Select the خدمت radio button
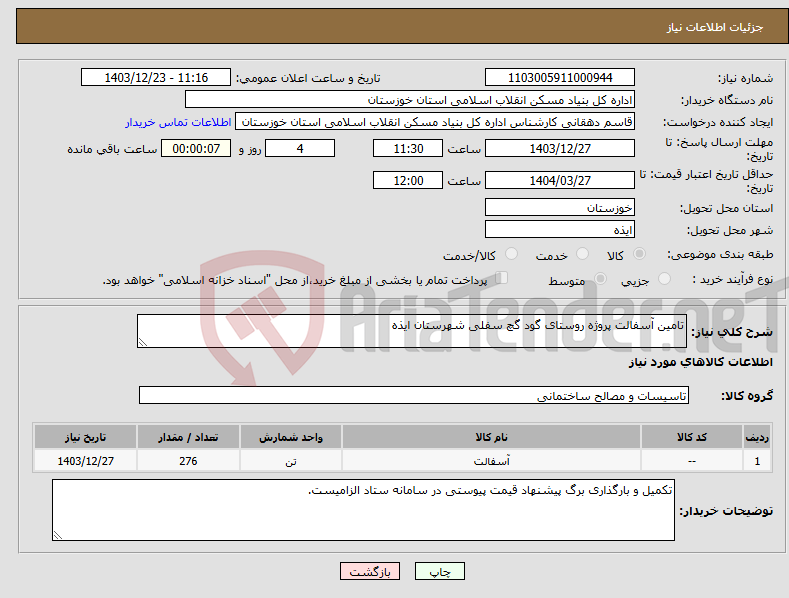Viewport: 789px width, 598px height. 582,254
